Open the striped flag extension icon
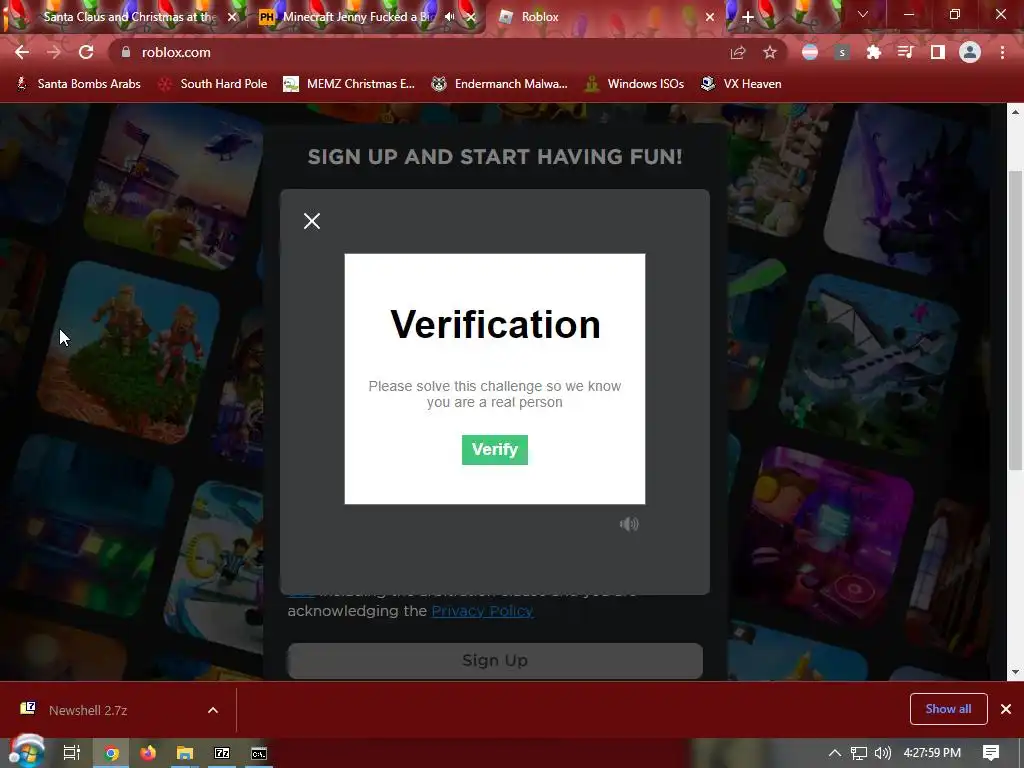The image size is (1024, 768). click(x=810, y=52)
